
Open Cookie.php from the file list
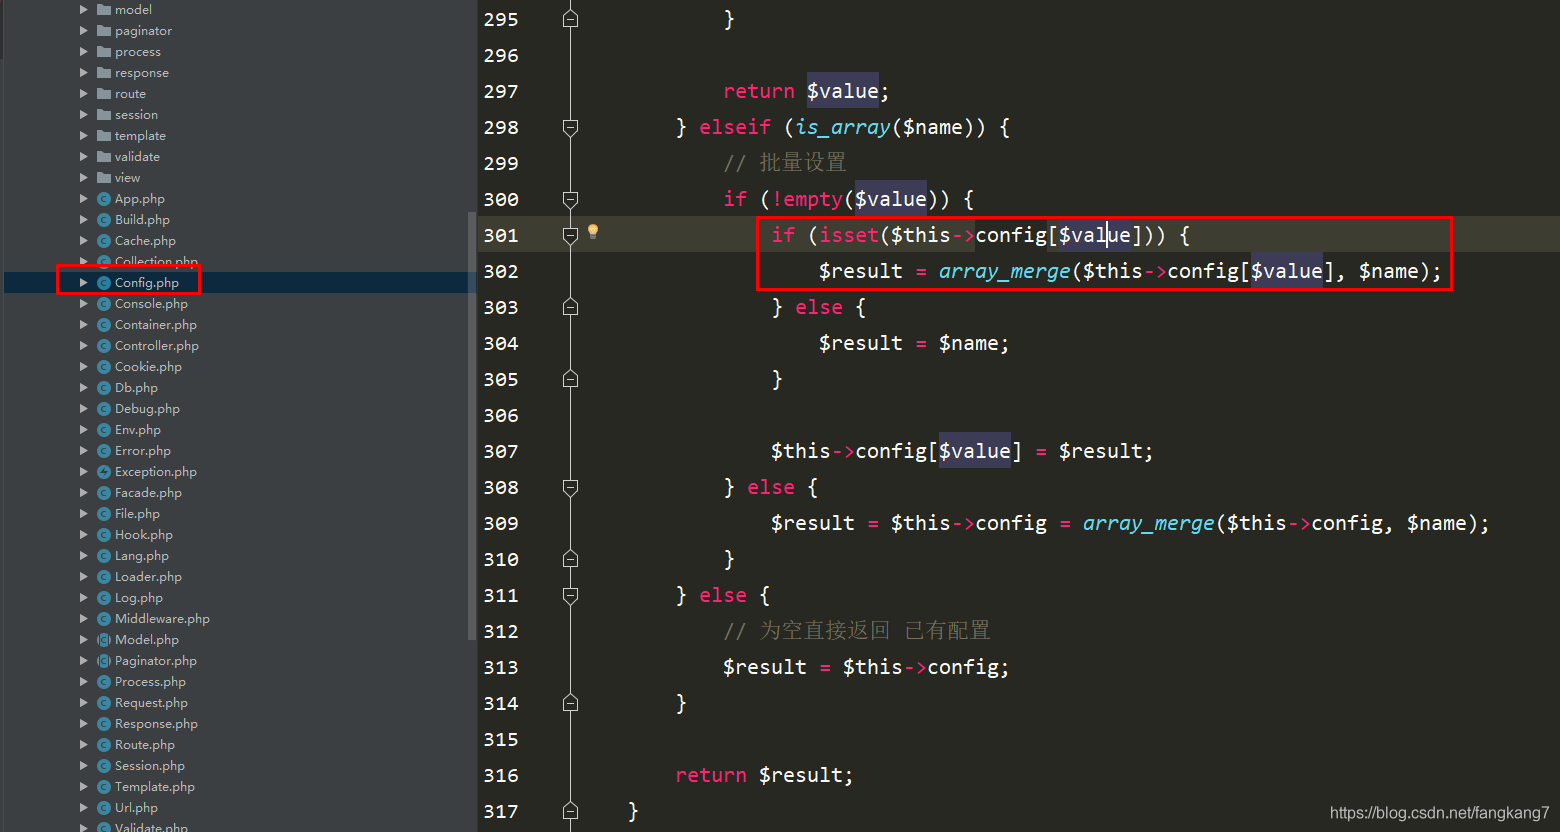coord(148,367)
